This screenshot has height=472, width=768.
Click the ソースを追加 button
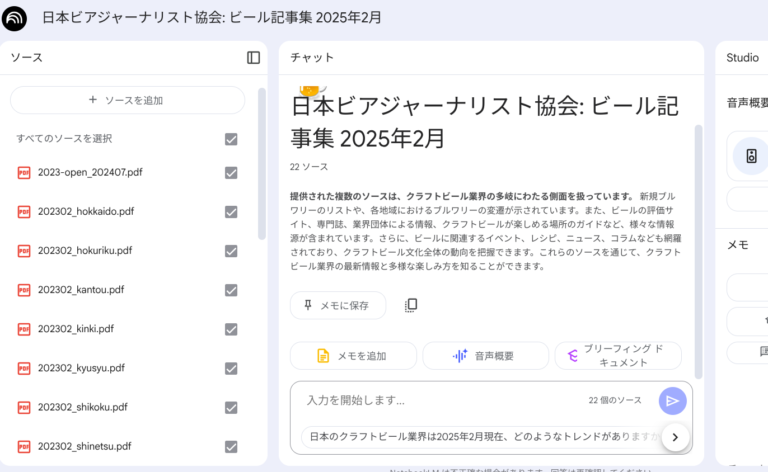point(127,100)
